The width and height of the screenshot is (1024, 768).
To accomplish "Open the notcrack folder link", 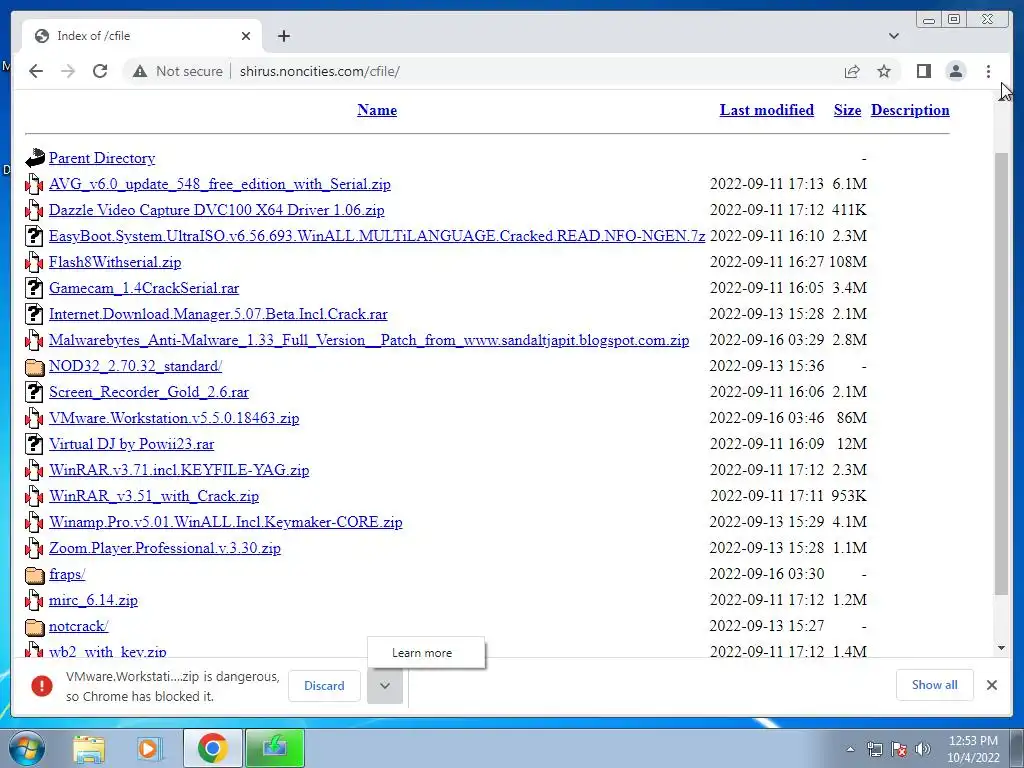I will tap(78, 626).
